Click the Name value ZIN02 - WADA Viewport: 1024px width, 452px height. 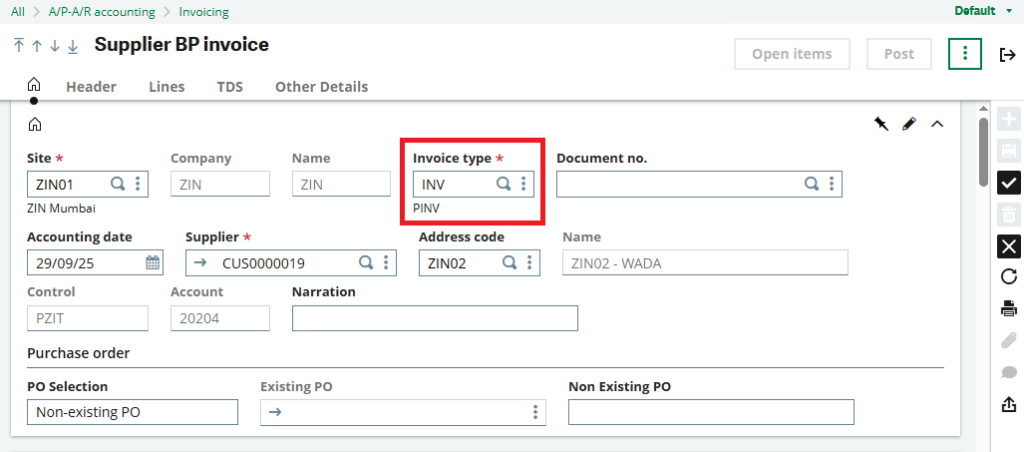pyautogui.click(x=705, y=263)
